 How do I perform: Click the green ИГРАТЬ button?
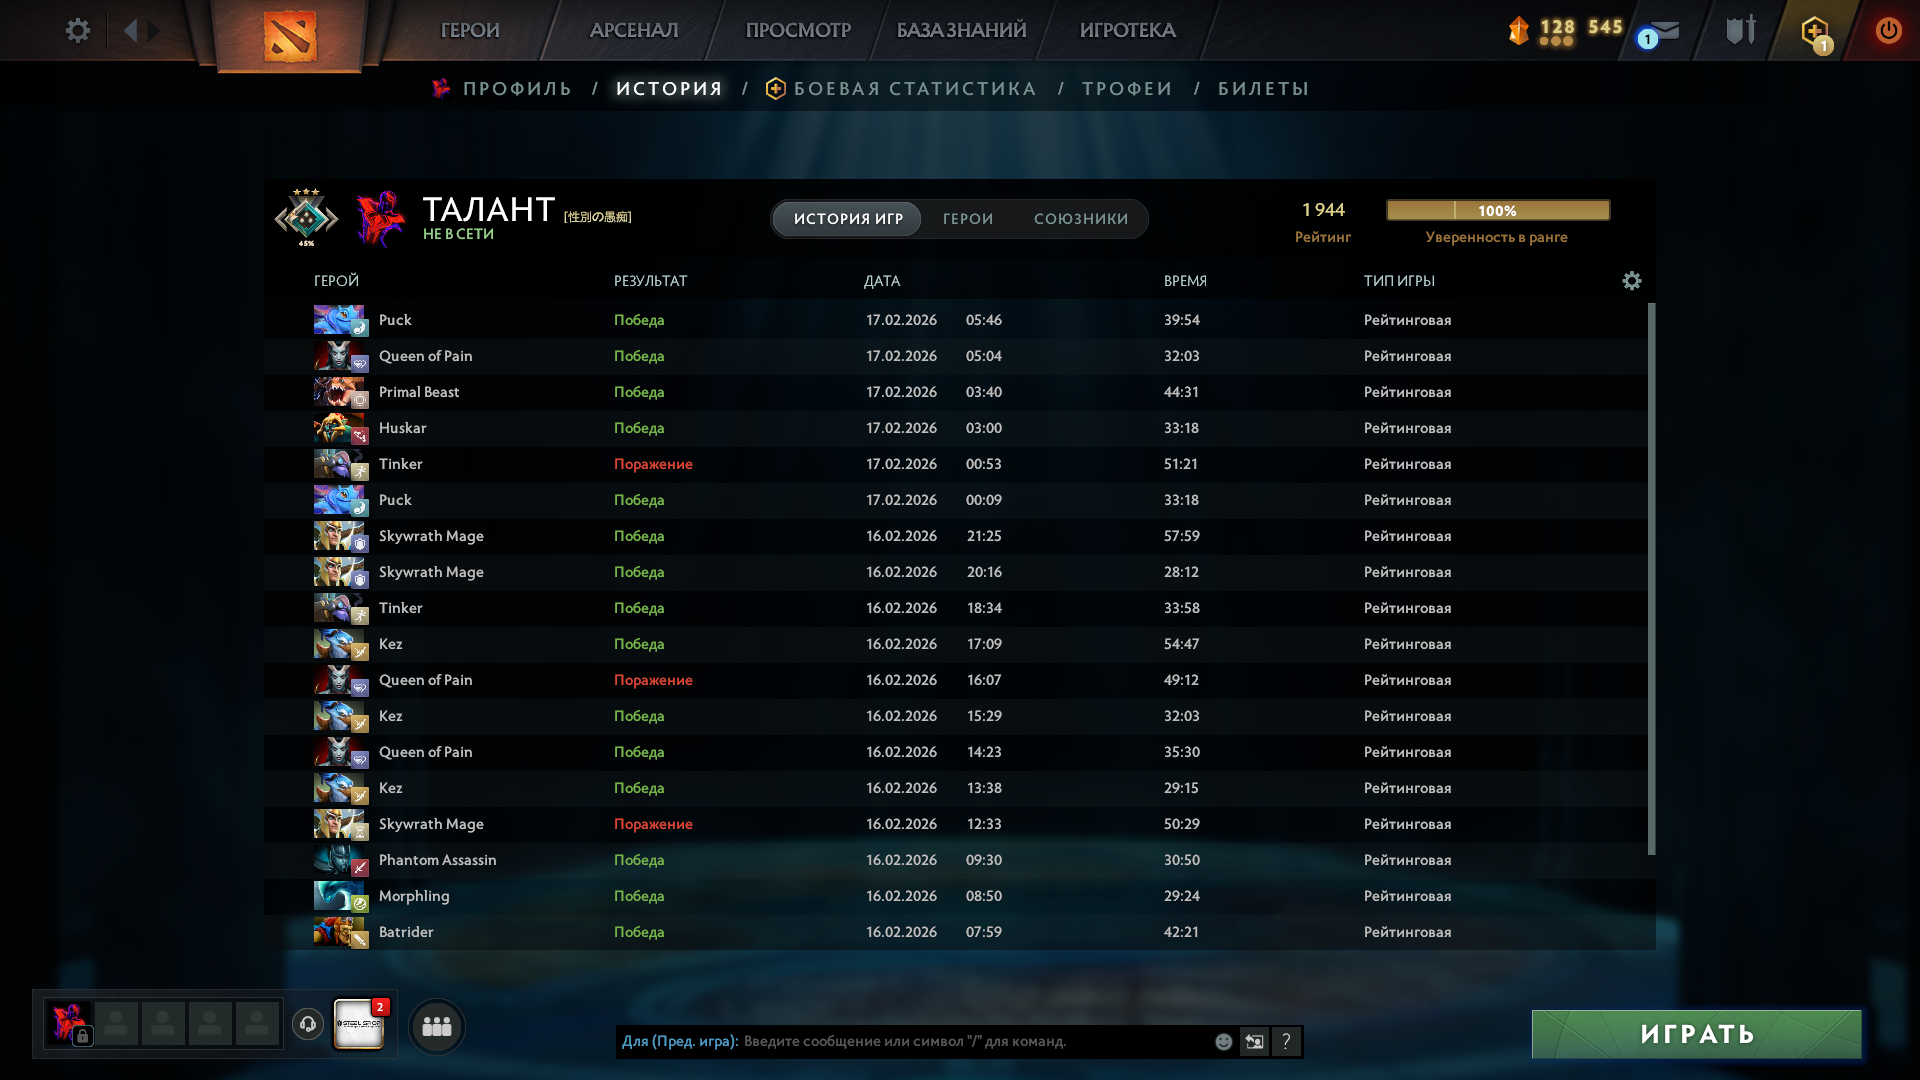1696,1034
